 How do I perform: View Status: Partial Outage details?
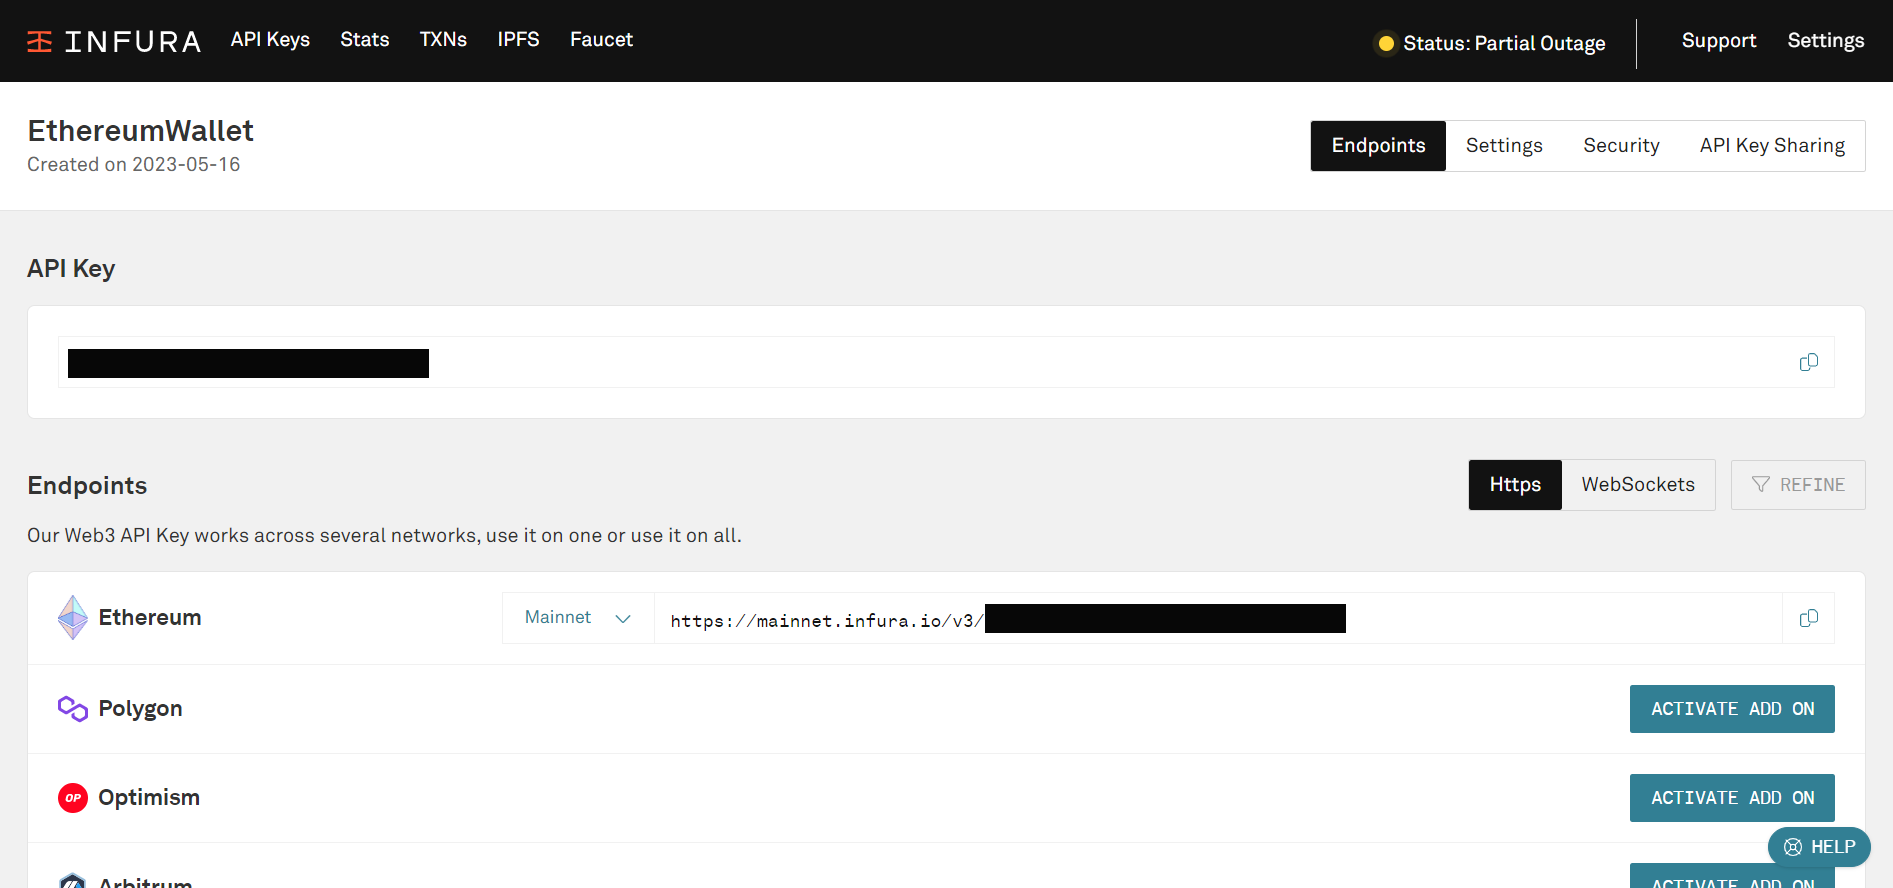(x=1504, y=43)
